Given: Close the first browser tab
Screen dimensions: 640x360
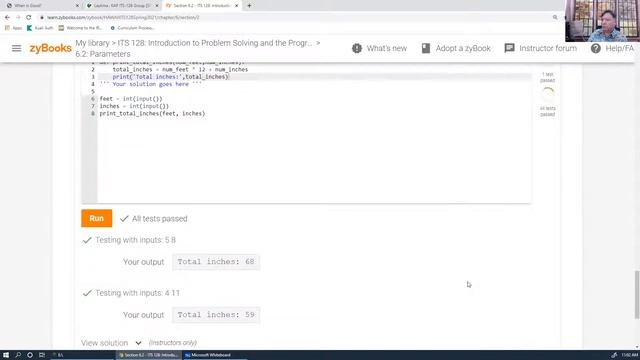Looking at the screenshot, I should tap(77, 6).
